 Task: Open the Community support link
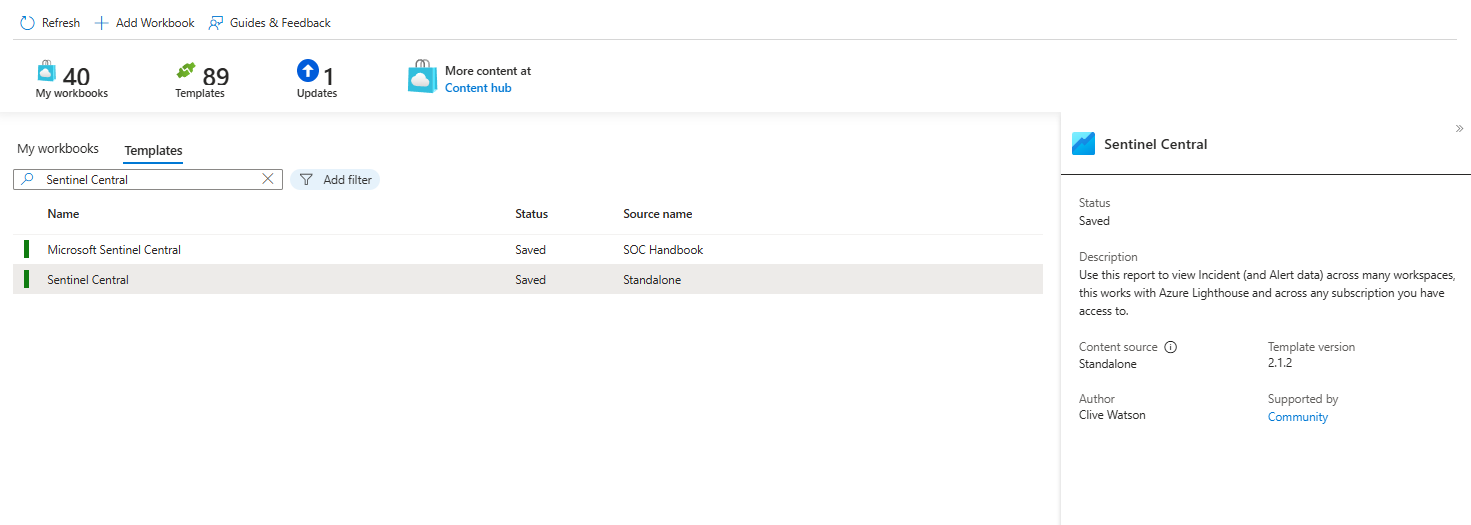point(1298,417)
